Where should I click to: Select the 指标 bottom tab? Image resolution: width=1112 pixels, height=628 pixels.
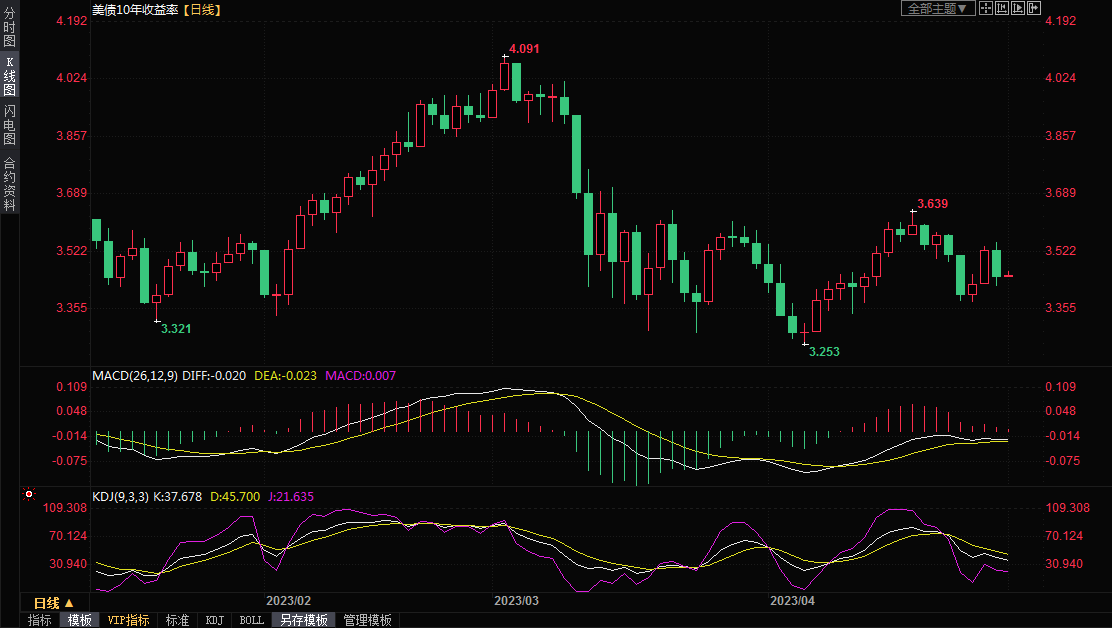pos(39,620)
